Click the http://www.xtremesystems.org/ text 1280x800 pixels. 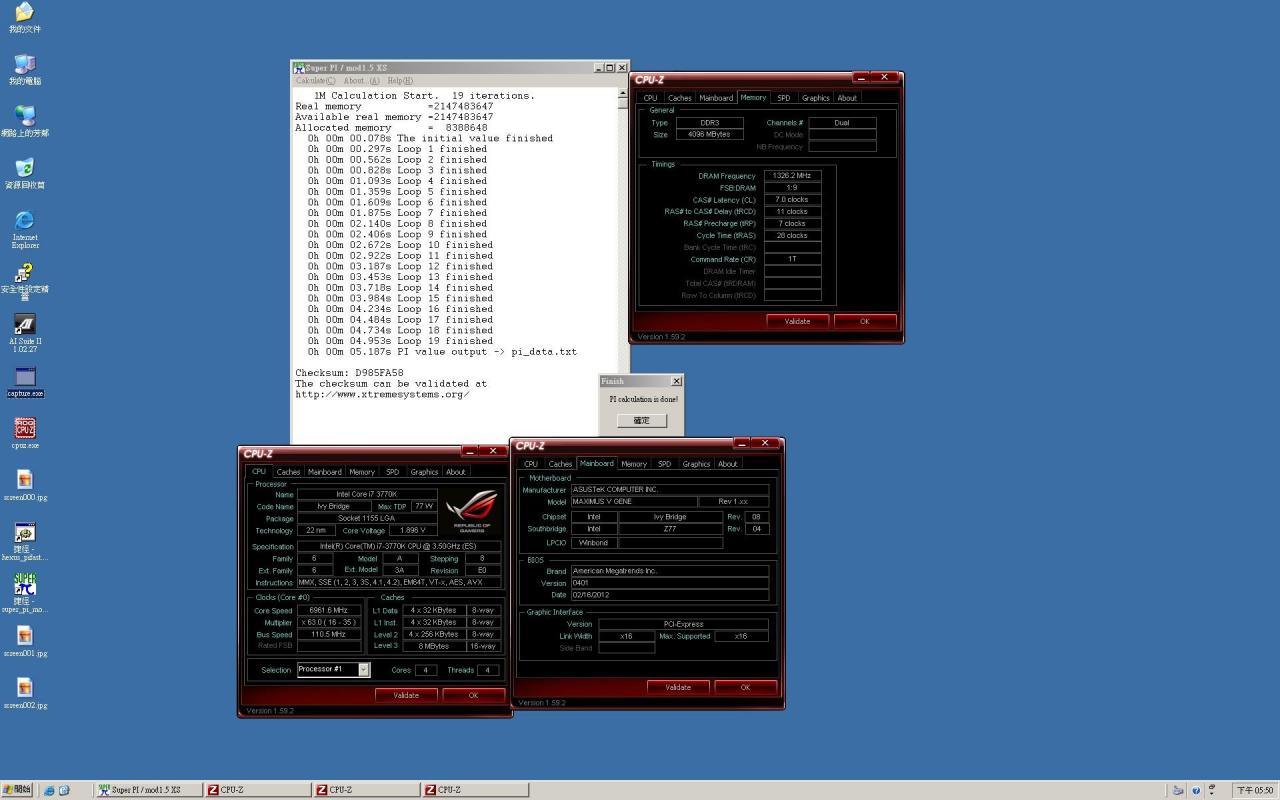coord(382,394)
